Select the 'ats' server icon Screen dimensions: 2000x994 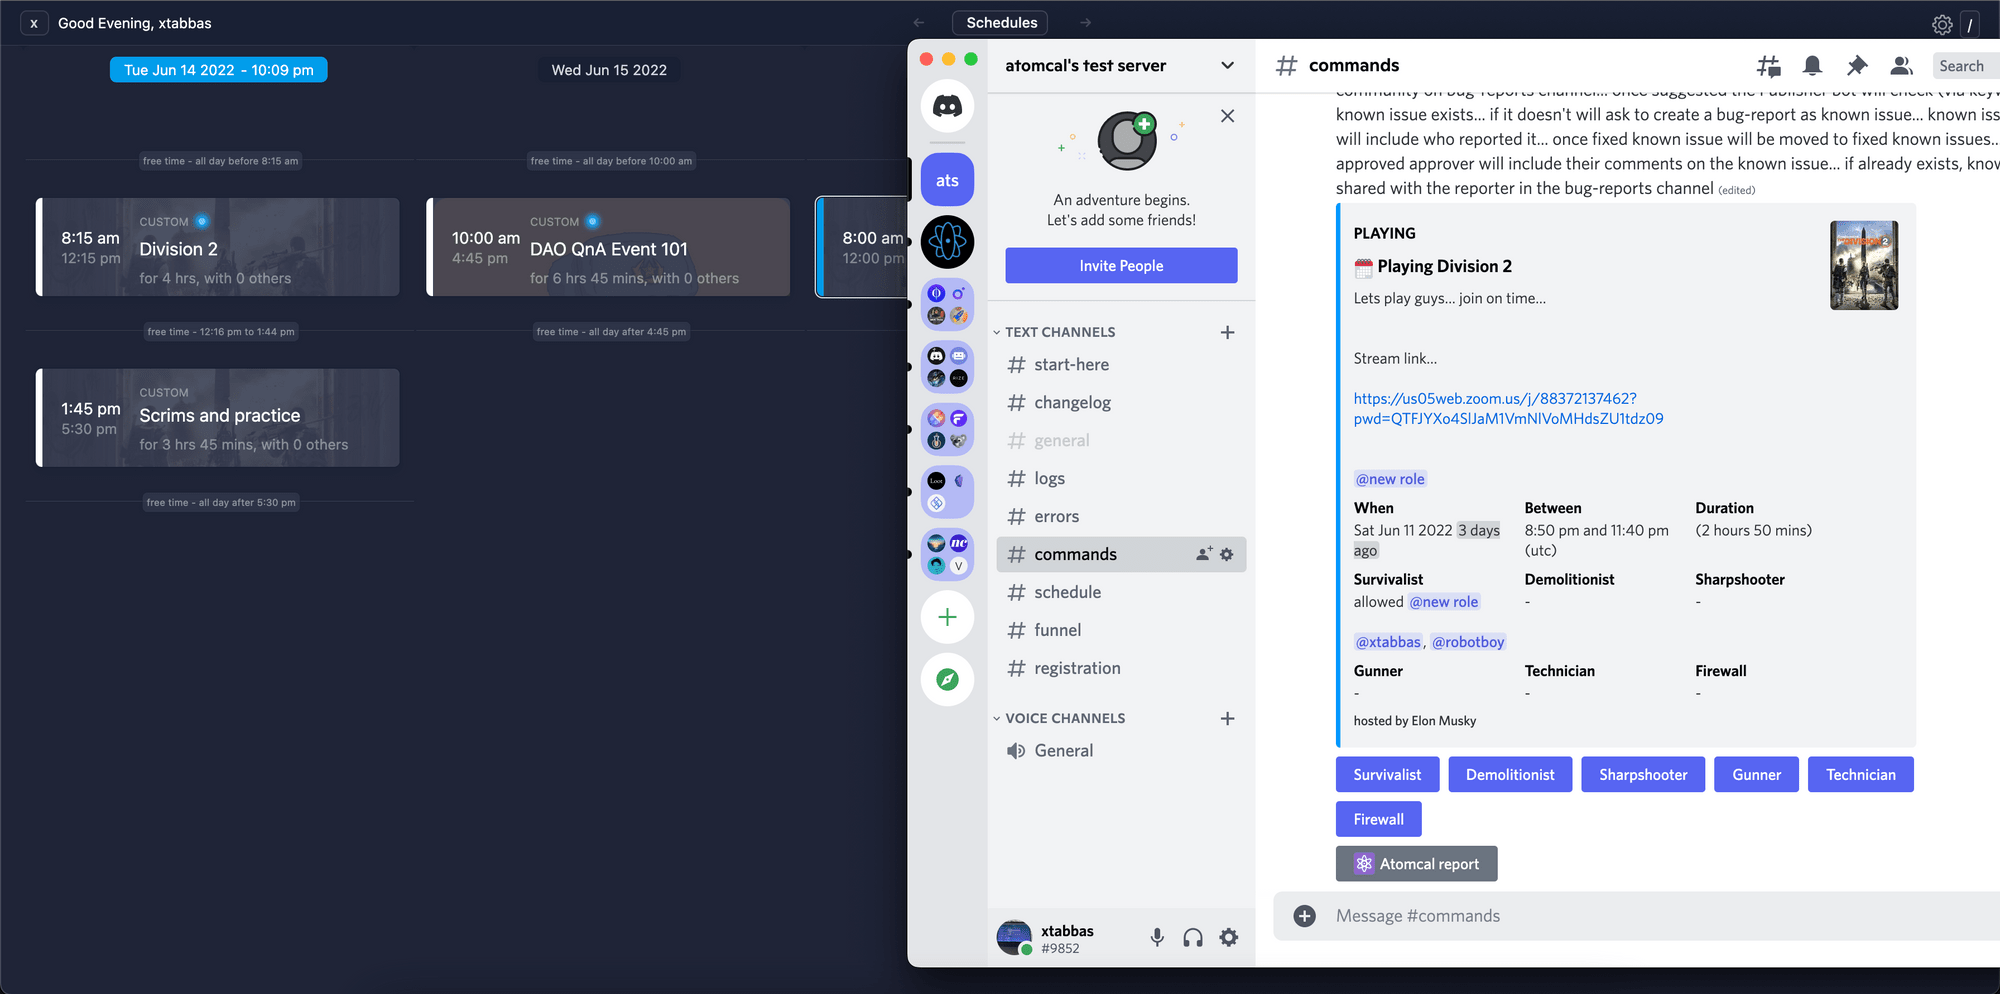947,180
